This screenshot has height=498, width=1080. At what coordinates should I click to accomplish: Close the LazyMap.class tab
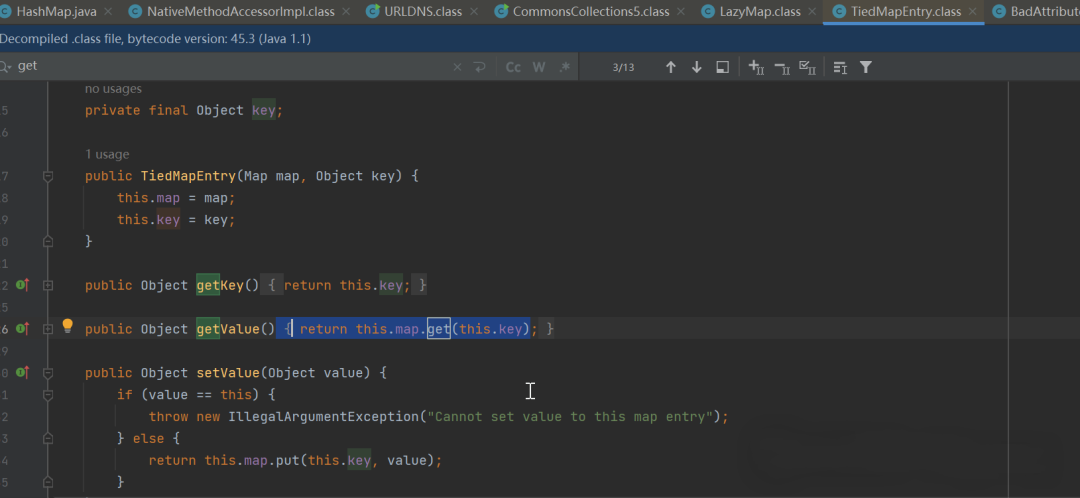(x=811, y=12)
